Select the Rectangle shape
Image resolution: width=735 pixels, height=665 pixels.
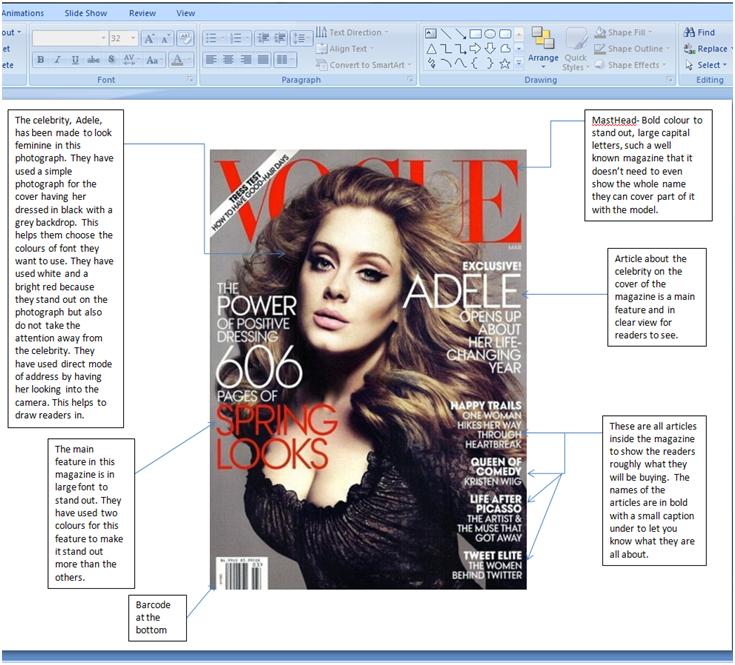(x=475, y=33)
